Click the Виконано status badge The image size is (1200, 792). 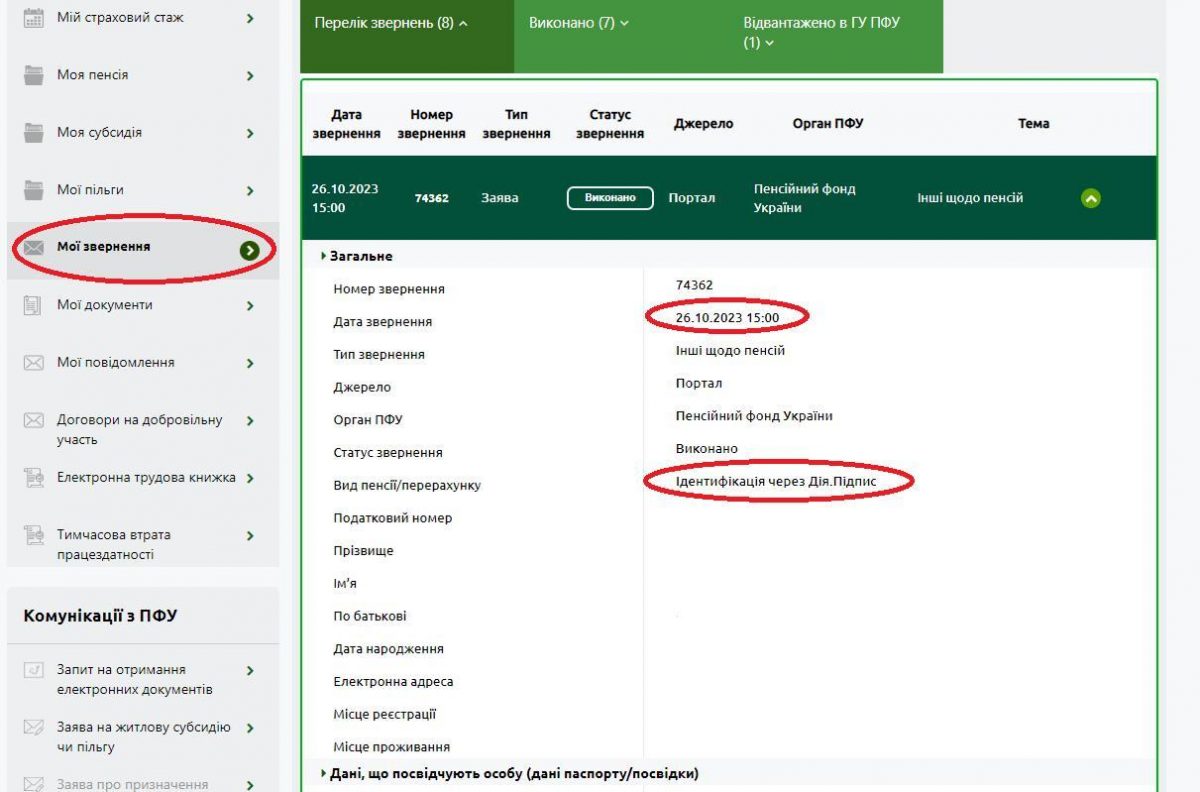point(610,198)
